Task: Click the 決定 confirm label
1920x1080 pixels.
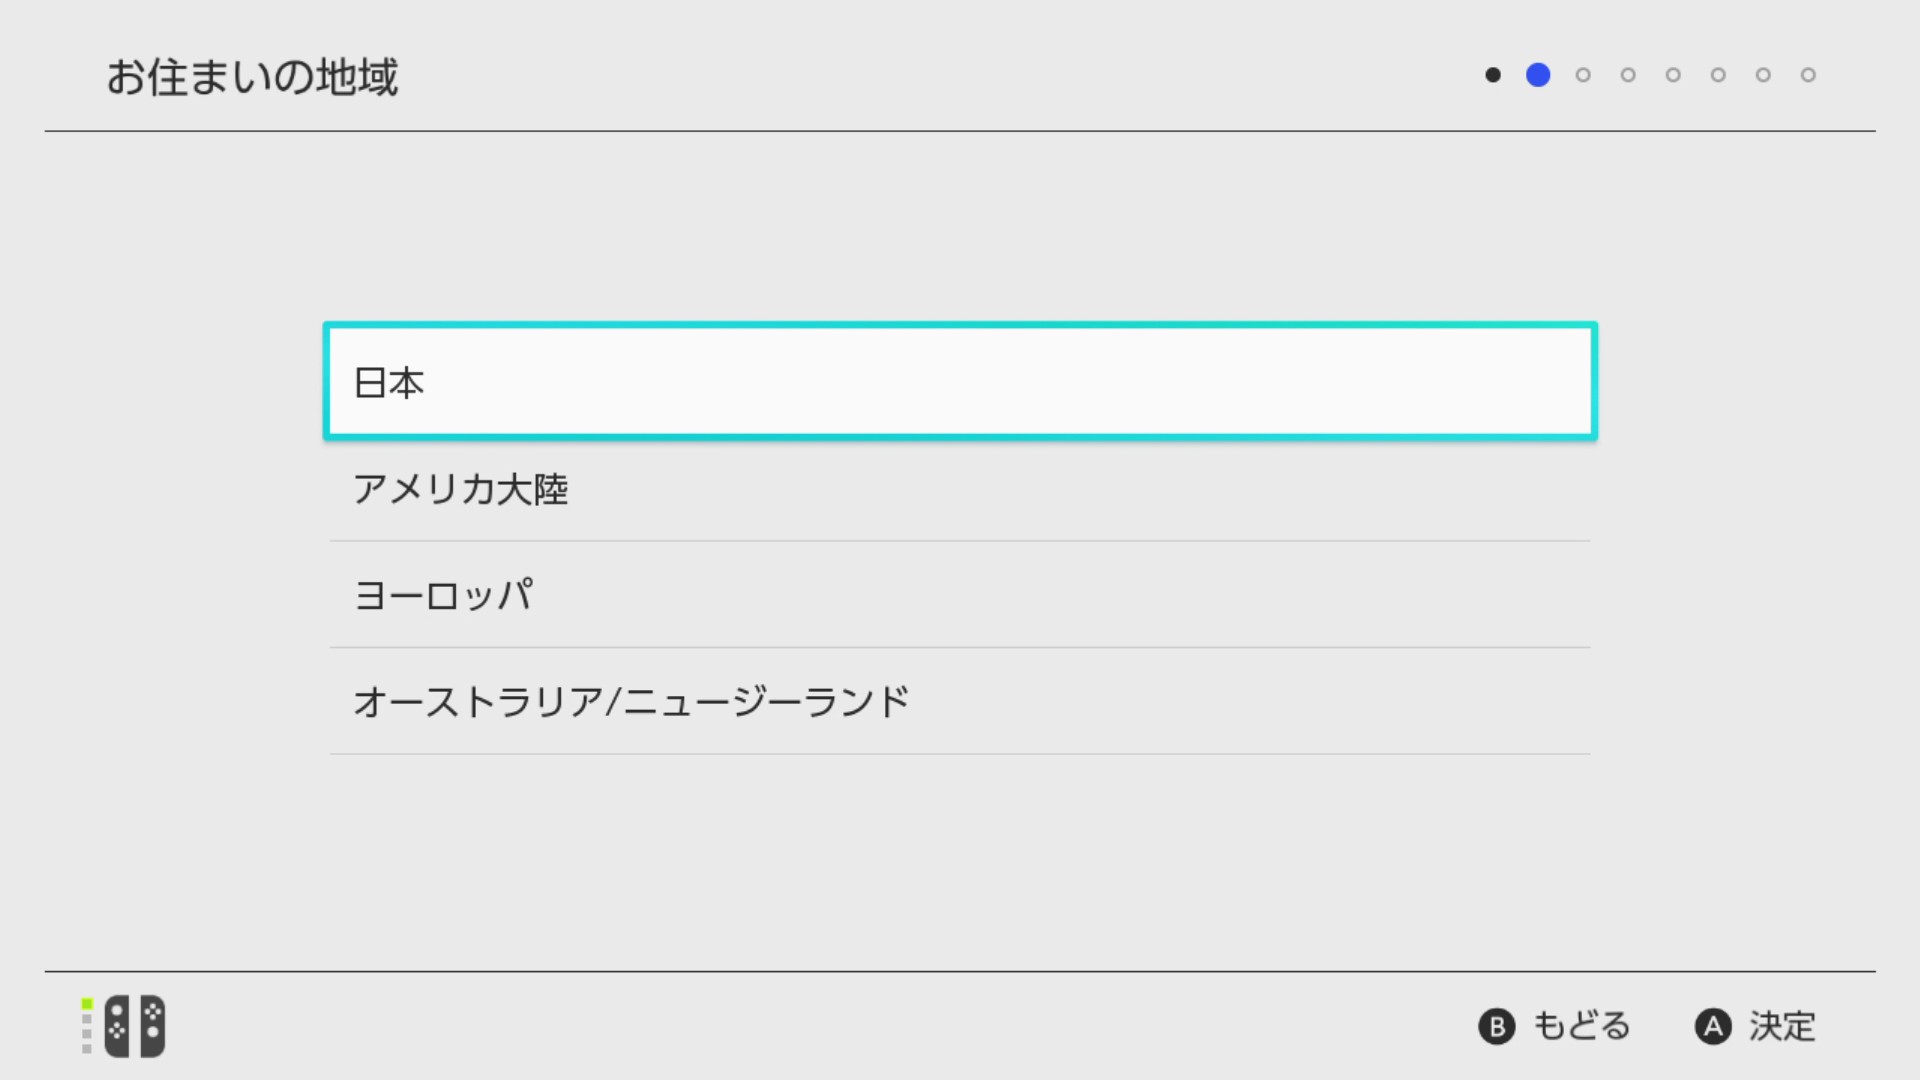Action: (x=1781, y=1026)
